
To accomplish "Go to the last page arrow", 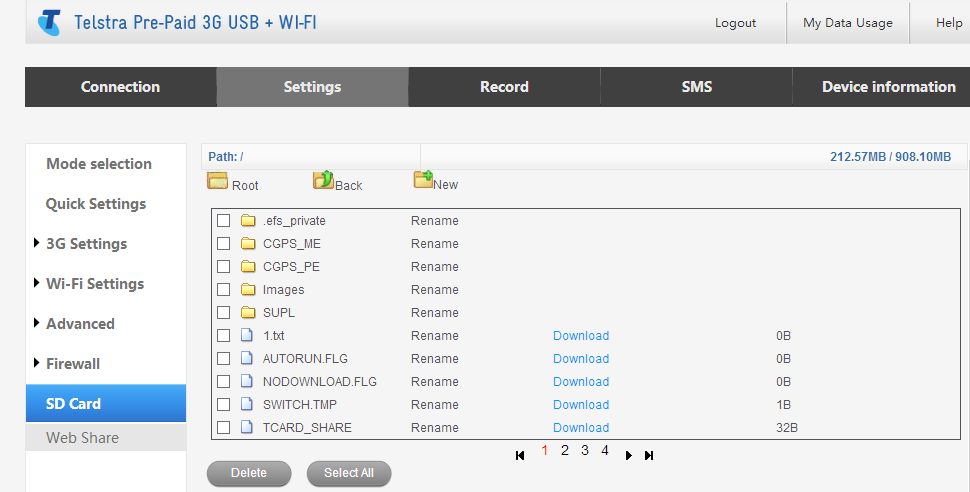I will click(x=649, y=456).
